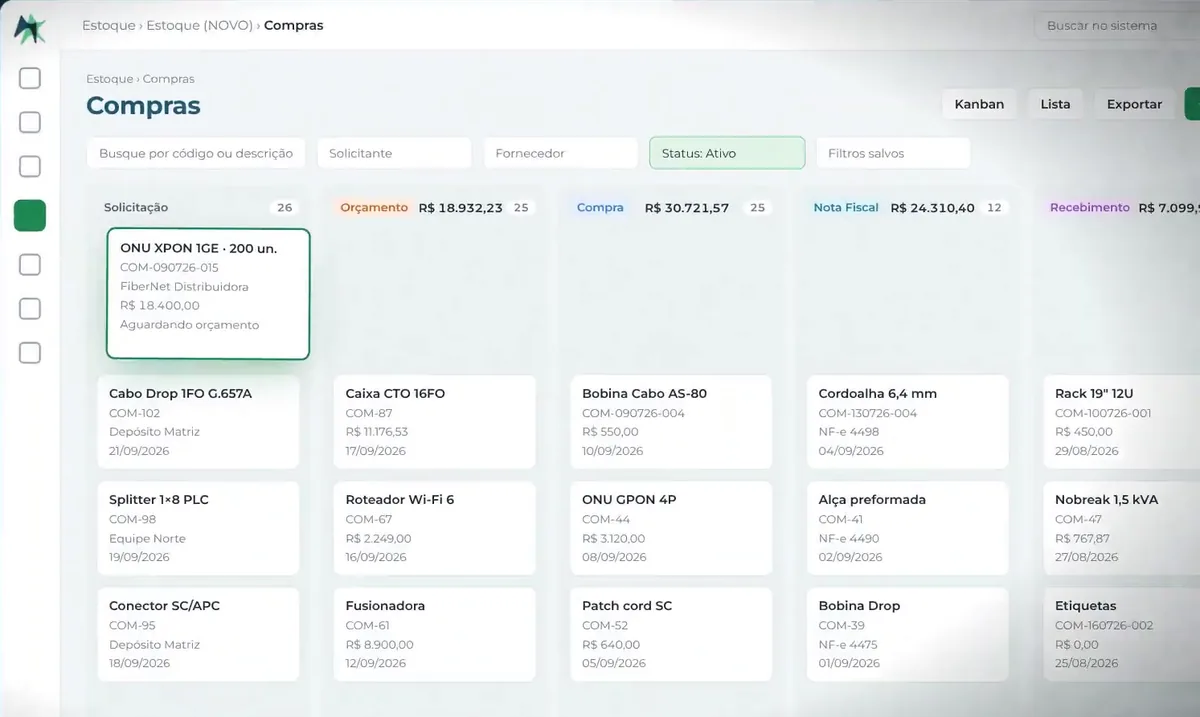Focus the code or description search box
Image resolution: width=1200 pixels, height=717 pixels.
196,153
